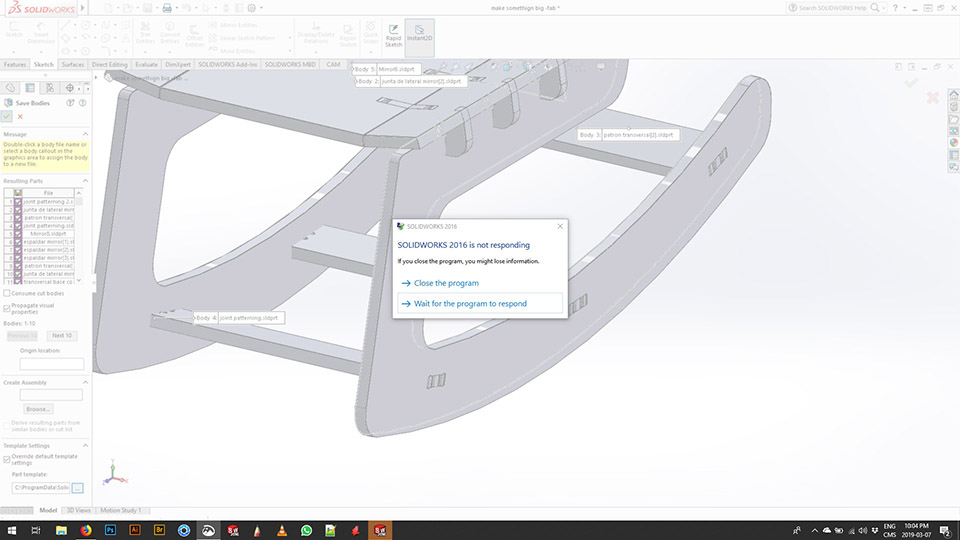Accept Save Bodies with green checkmark
960x540 pixels.
coord(7,116)
